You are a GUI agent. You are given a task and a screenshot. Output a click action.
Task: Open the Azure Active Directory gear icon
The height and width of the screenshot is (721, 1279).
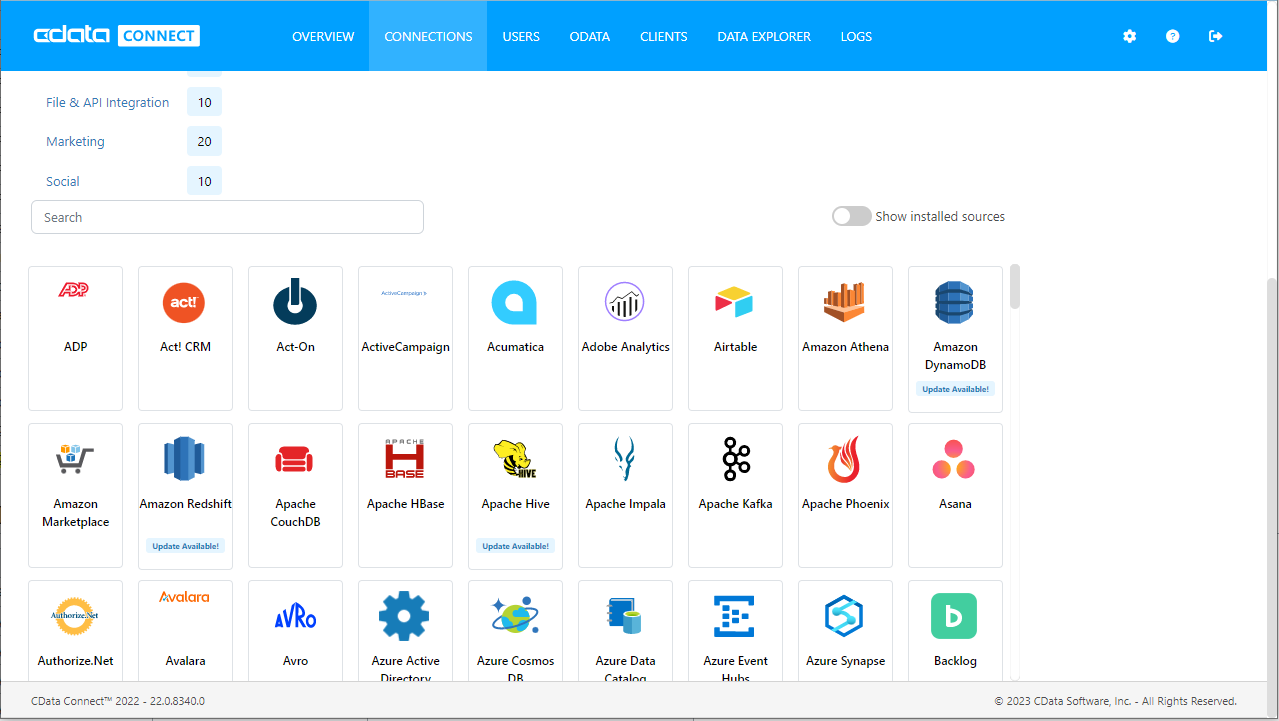point(405,616)
